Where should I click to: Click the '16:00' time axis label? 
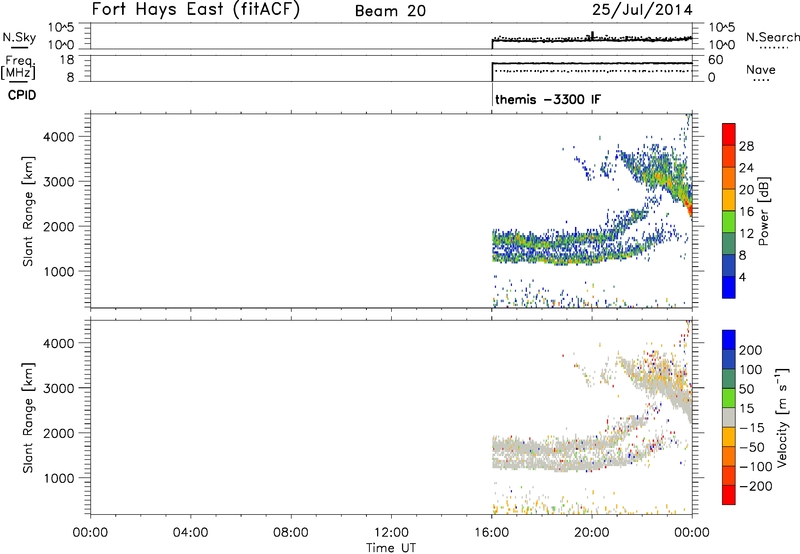click(492, 532)
